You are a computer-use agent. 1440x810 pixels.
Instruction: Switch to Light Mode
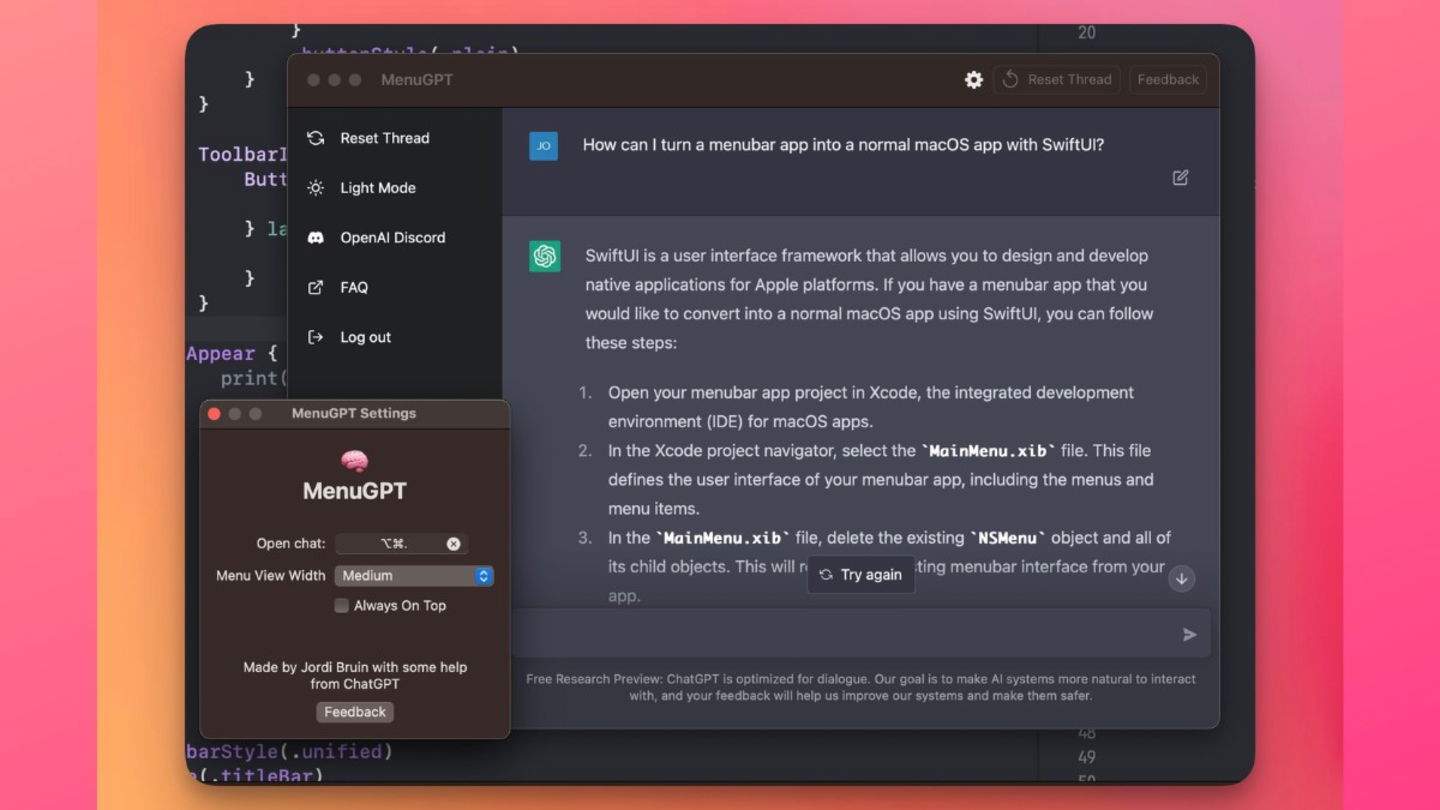378,188
